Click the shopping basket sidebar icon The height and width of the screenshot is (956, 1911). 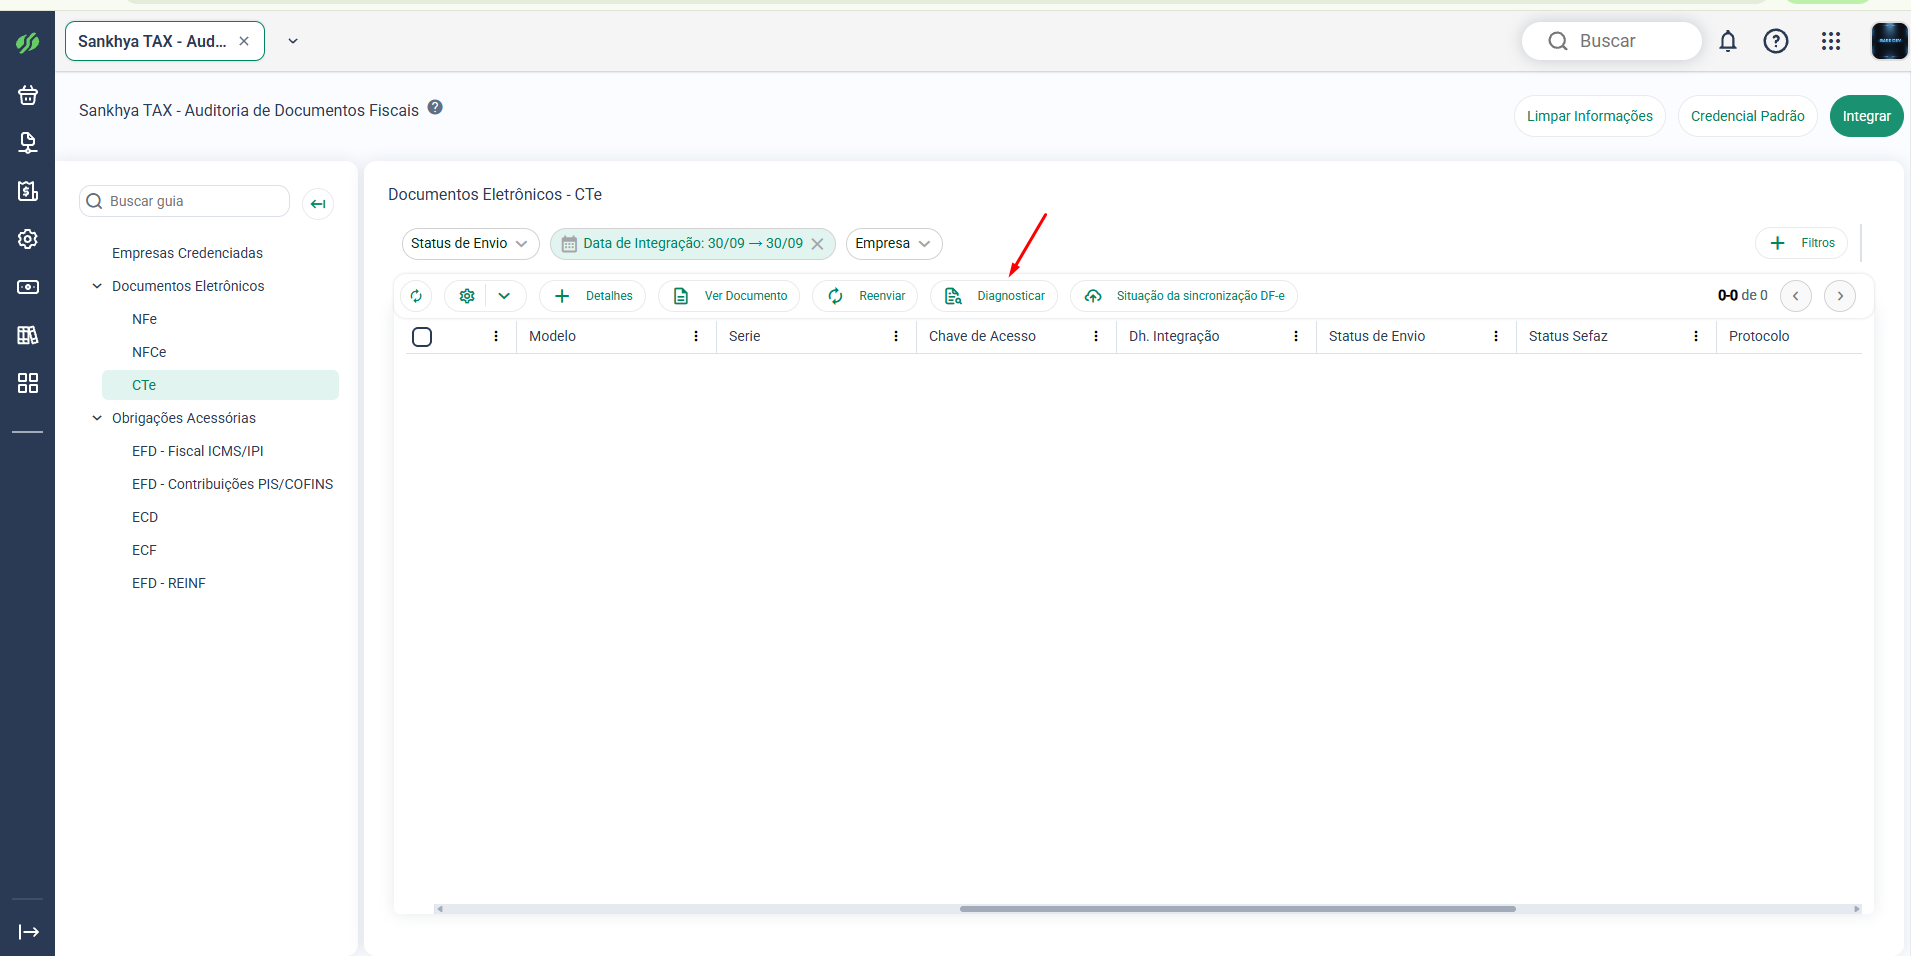tap(28, 95)
